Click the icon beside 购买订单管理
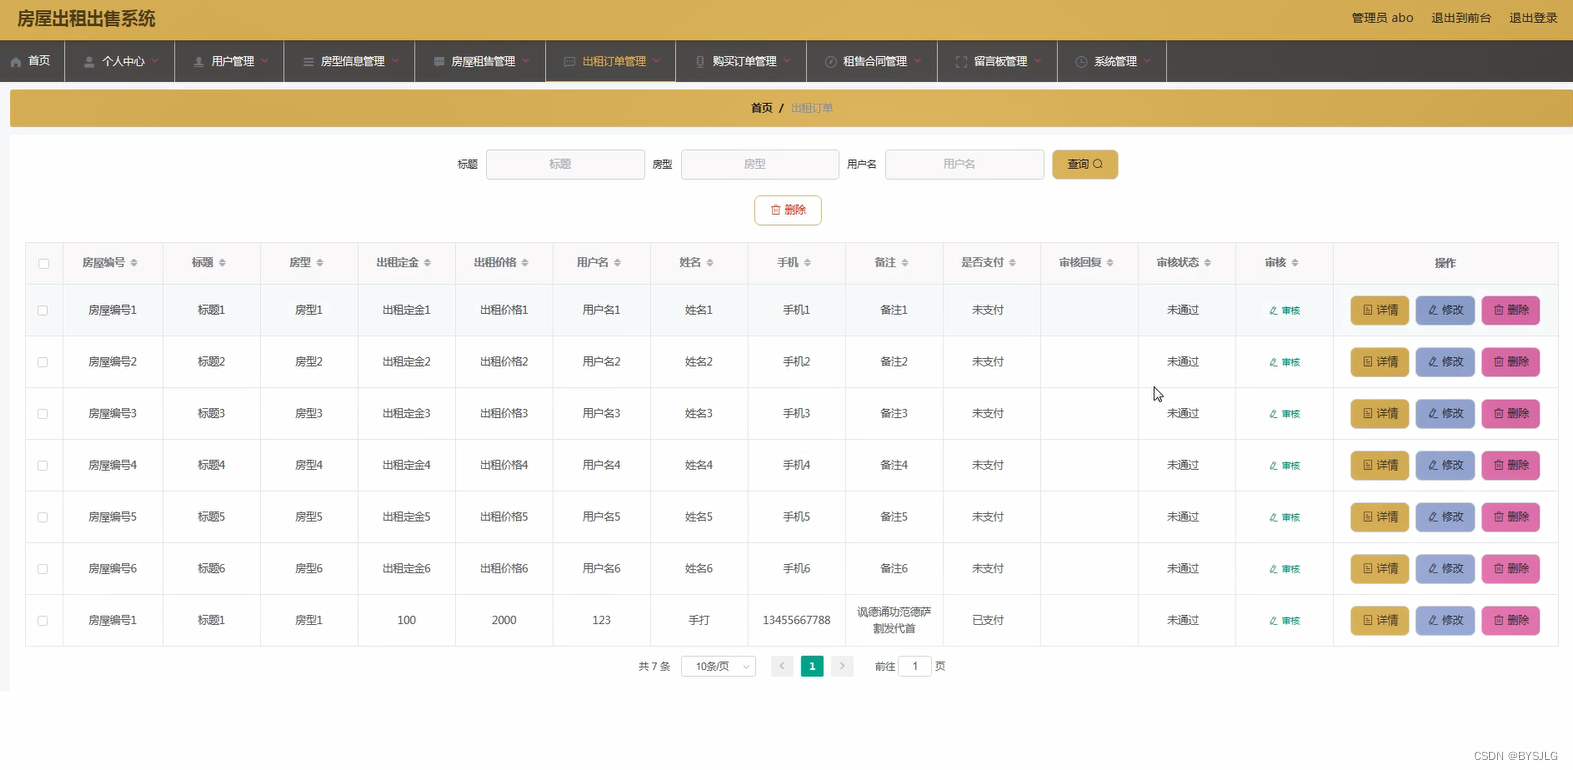 point(700,62)
